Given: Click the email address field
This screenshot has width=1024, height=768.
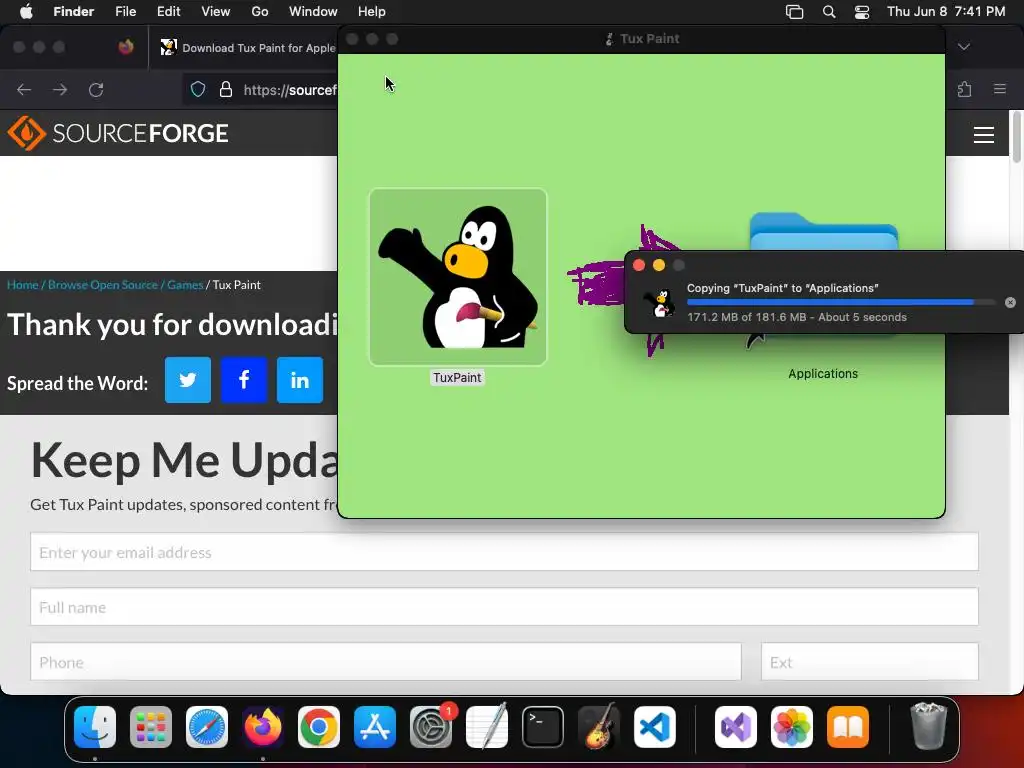Looking at the screenshot, I should 504,552.
